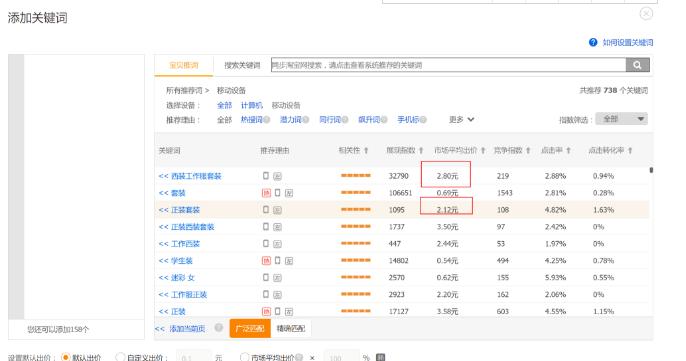Screen dimensions: 686x361
Task: Sort by 相关性 column arrow
Action: pos(366,151)
